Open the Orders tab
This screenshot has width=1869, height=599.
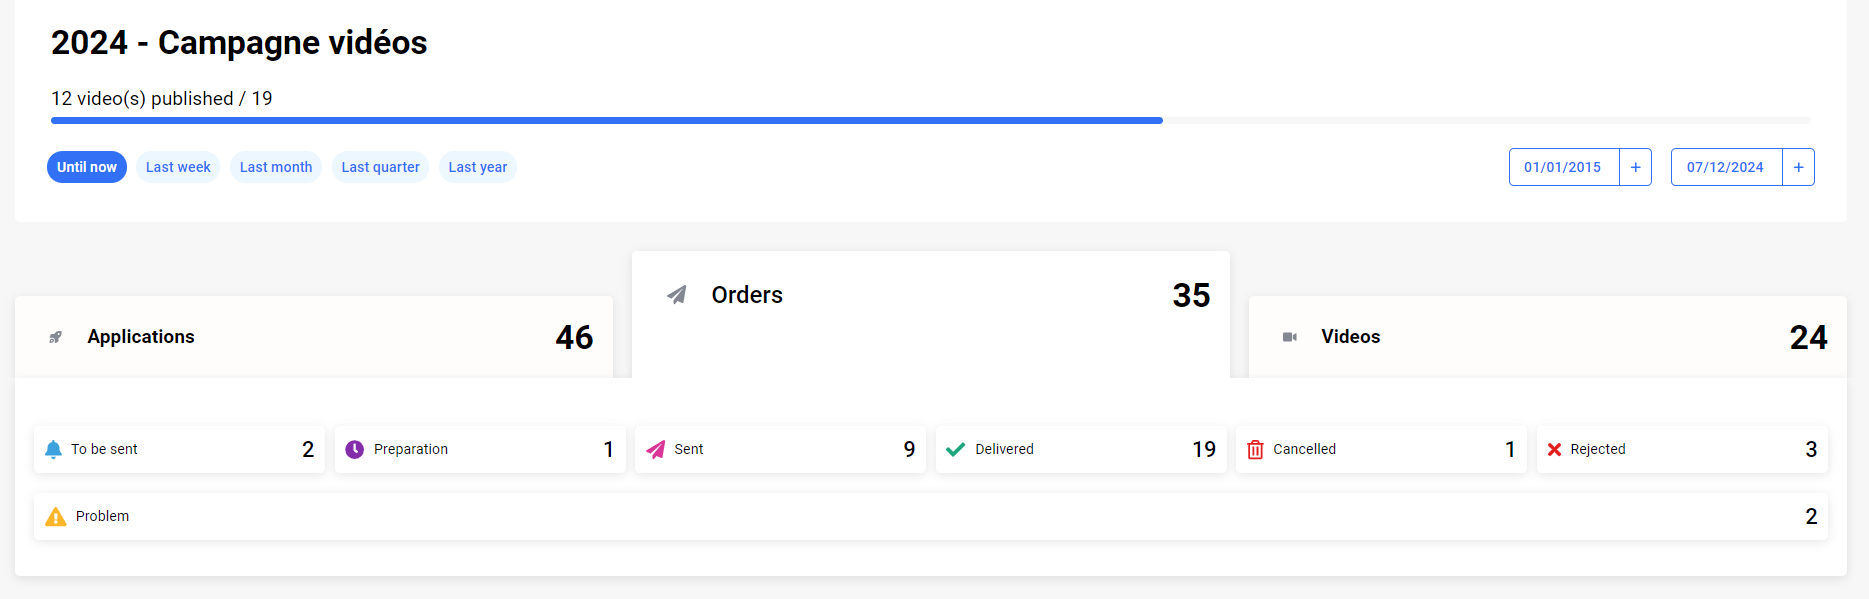930,296
